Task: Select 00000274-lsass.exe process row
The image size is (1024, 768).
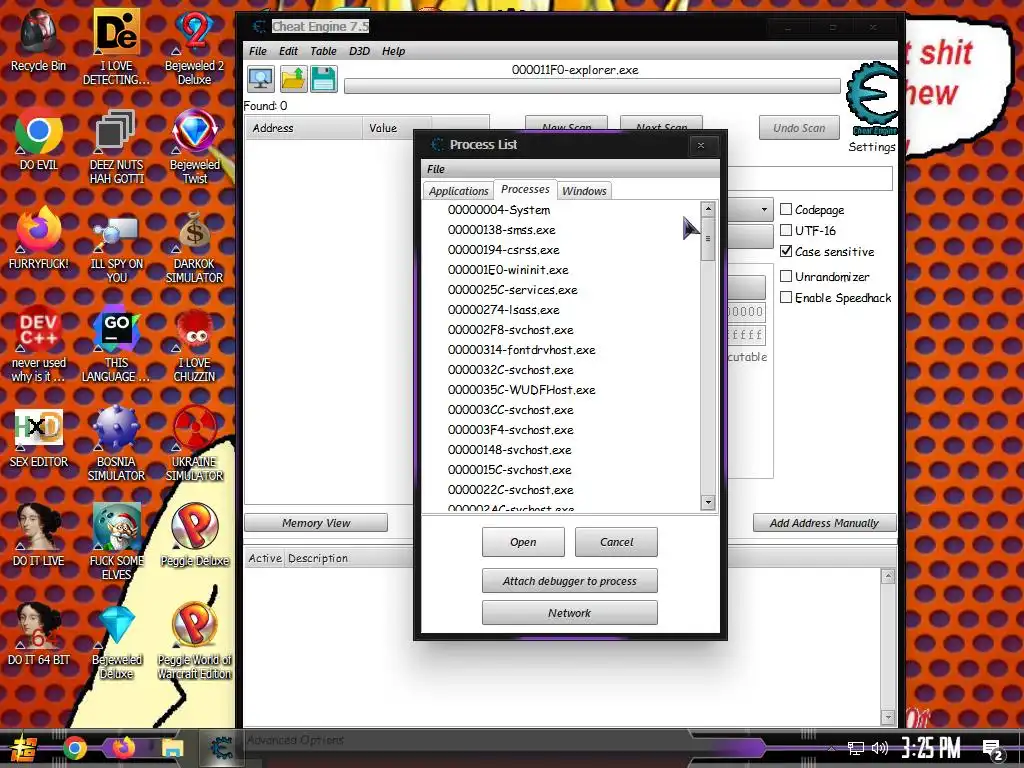Action: (x=504, y=310)
